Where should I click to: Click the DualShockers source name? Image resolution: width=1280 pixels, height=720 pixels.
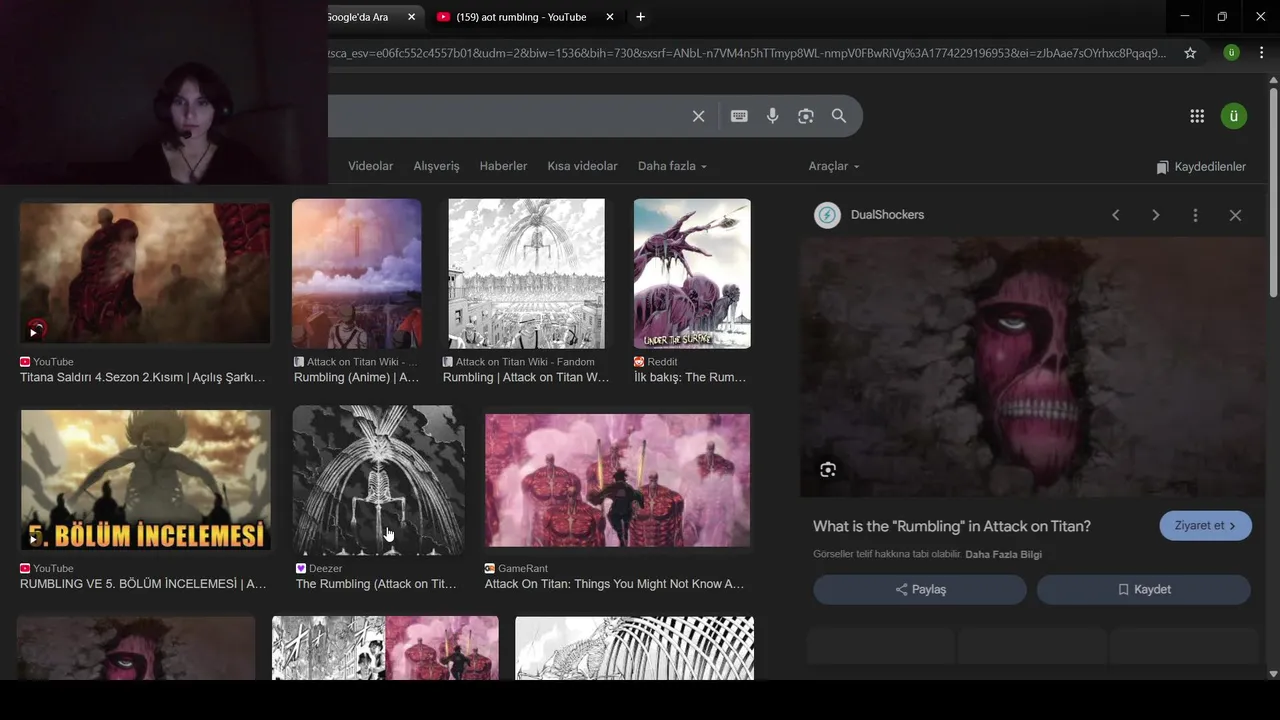click(x=887, y=215)
